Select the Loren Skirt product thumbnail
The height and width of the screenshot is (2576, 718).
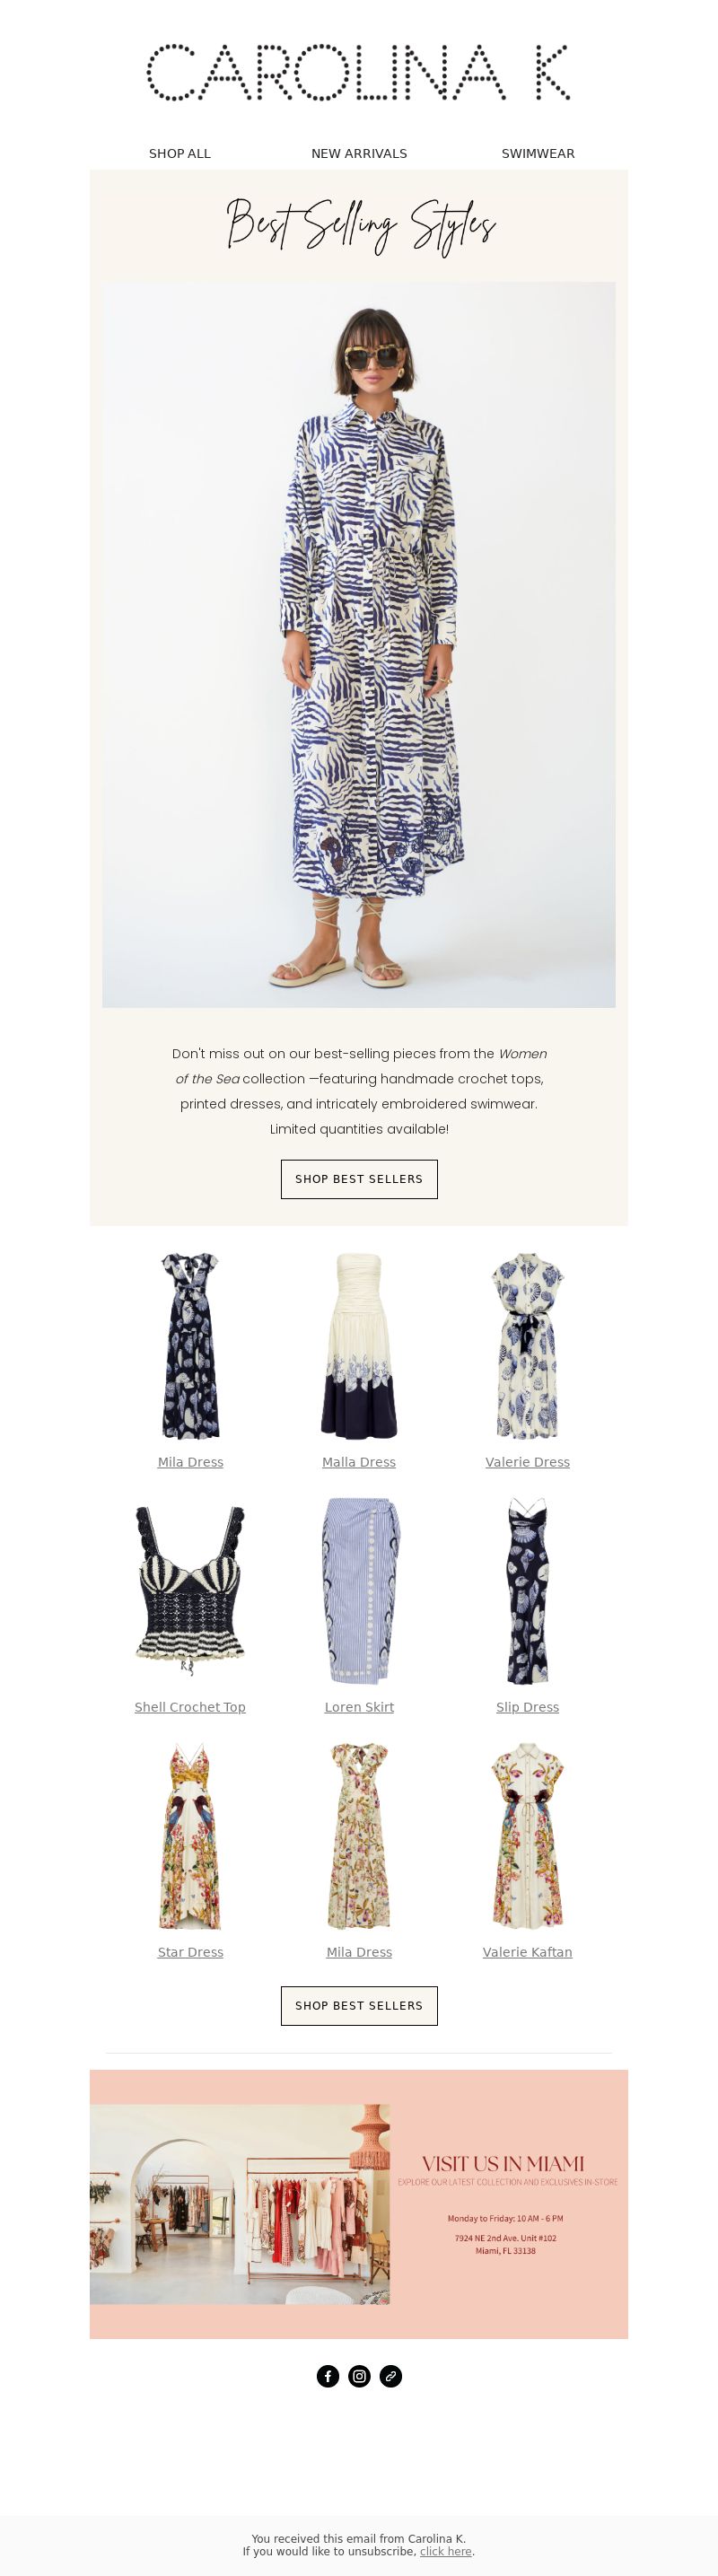click(x=359, y=1591)
